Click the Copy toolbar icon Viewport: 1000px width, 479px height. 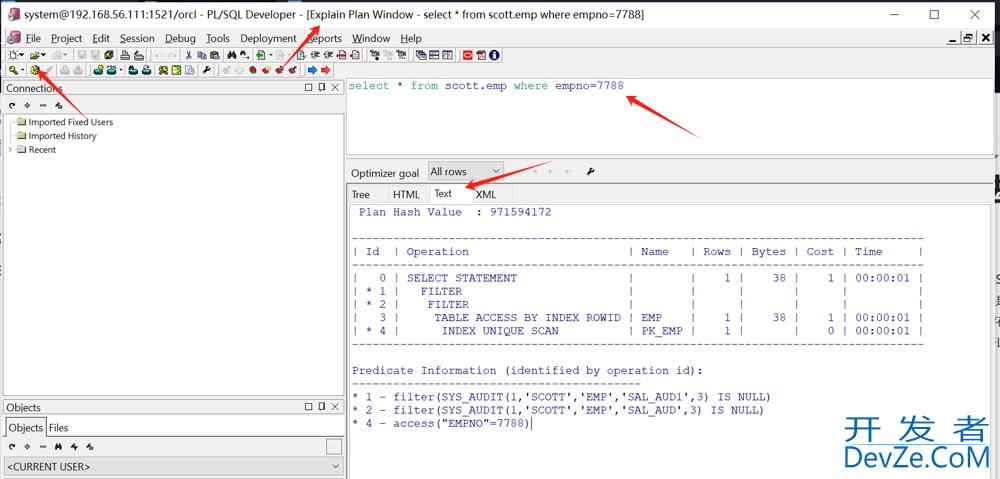click(202, 55)
